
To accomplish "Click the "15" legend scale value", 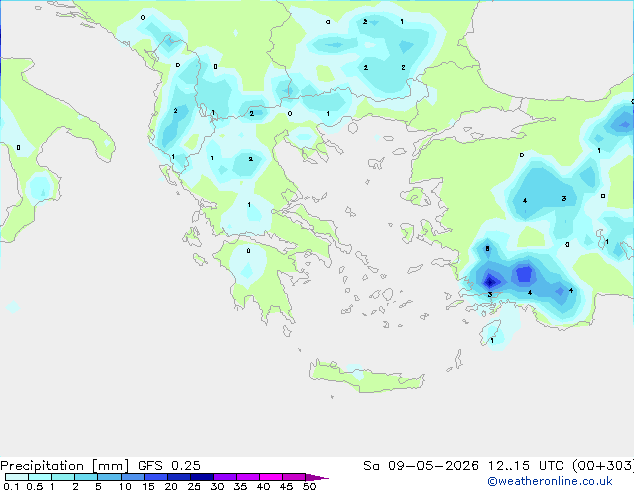I will click(148, 486).
